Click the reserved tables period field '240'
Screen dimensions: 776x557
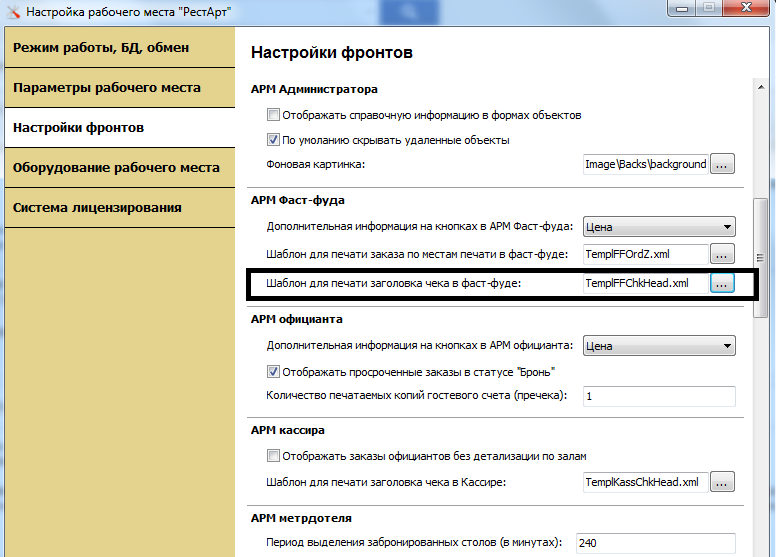(x=656, y=543)
